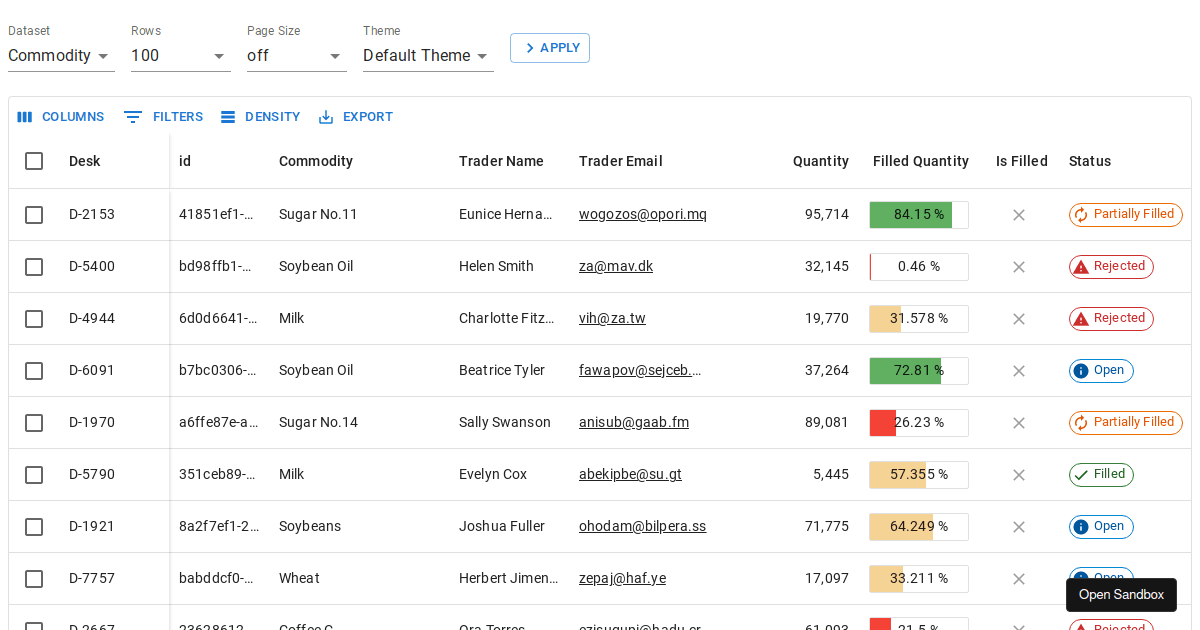The image size is (1200, 630).
Task: Click the Rejected warning chip for D-5400
Action: 1110,267
